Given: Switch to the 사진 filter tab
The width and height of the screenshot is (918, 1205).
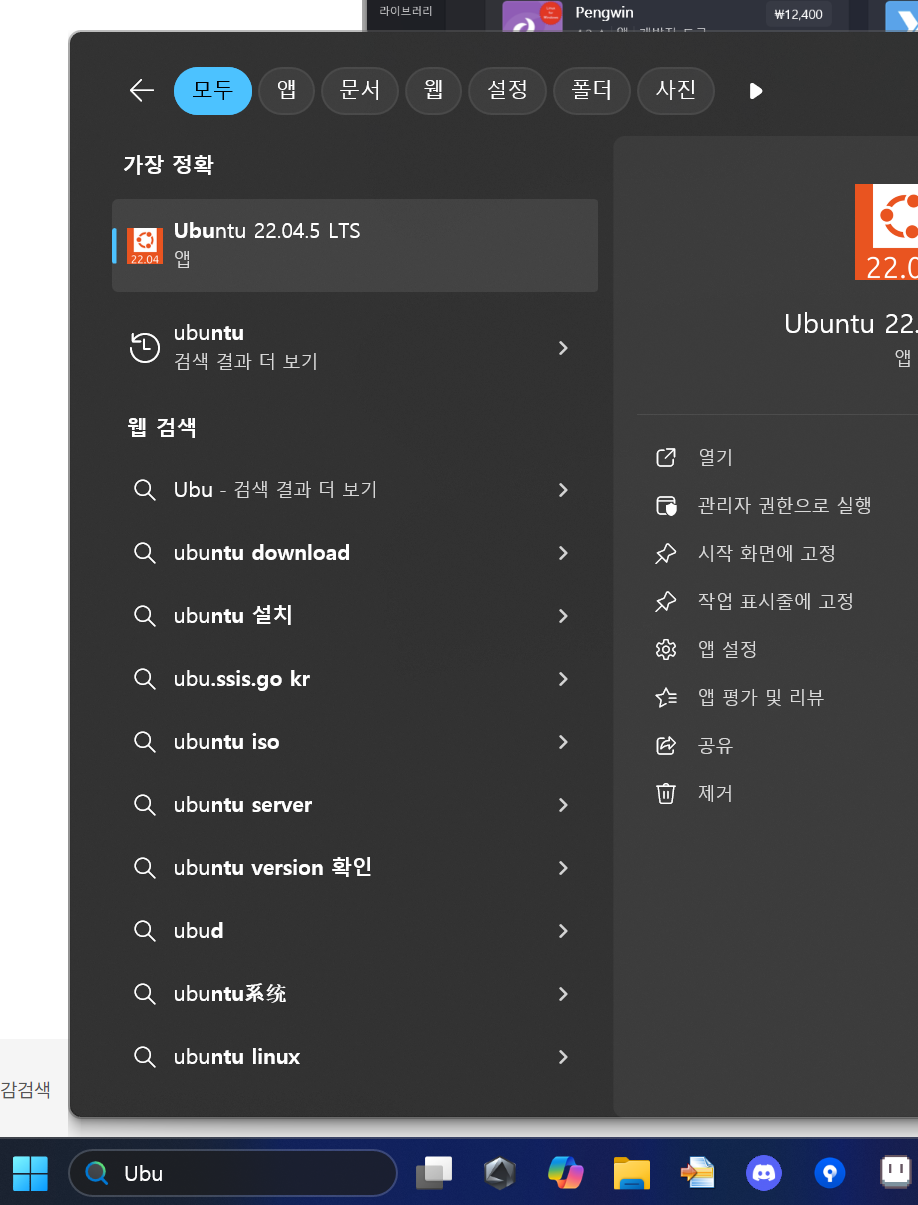Looking at the screenshot, I should (x=675, y=91).
